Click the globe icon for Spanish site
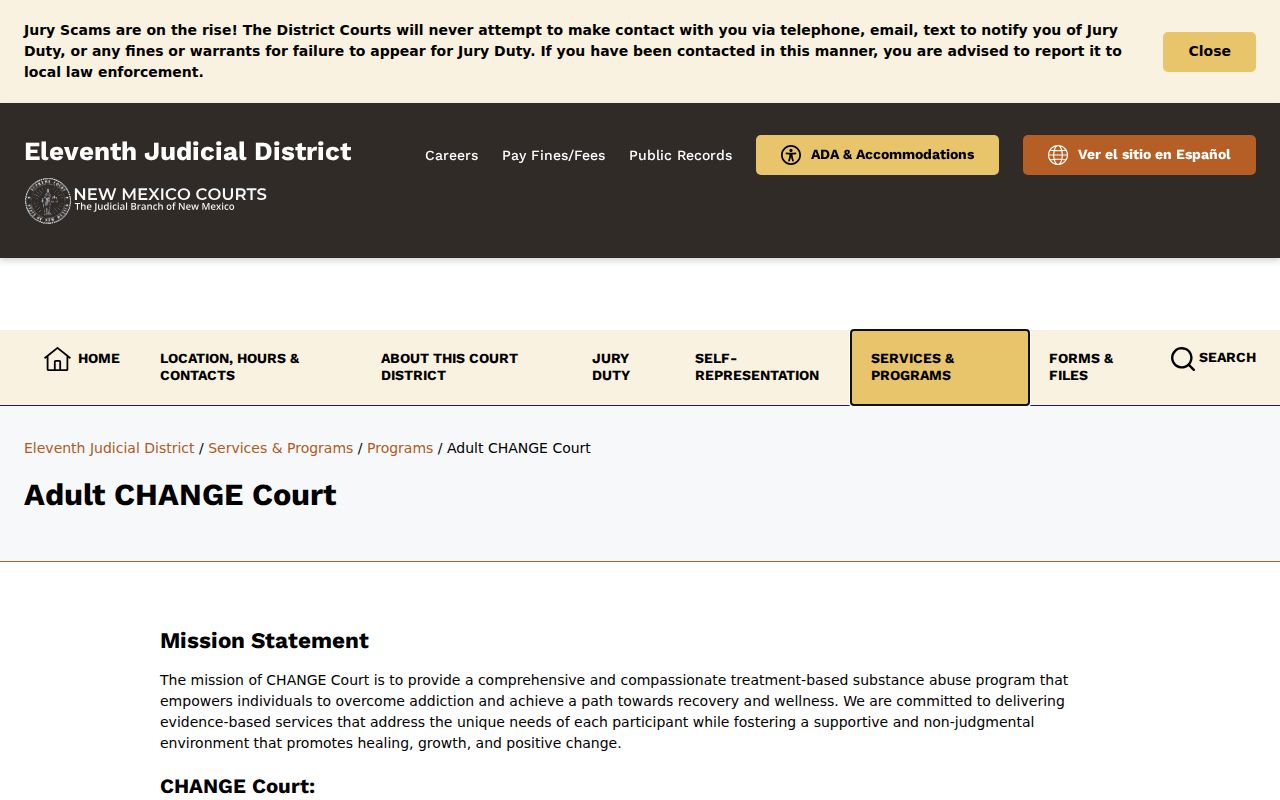1280x800 pixels. point(1058,155)
